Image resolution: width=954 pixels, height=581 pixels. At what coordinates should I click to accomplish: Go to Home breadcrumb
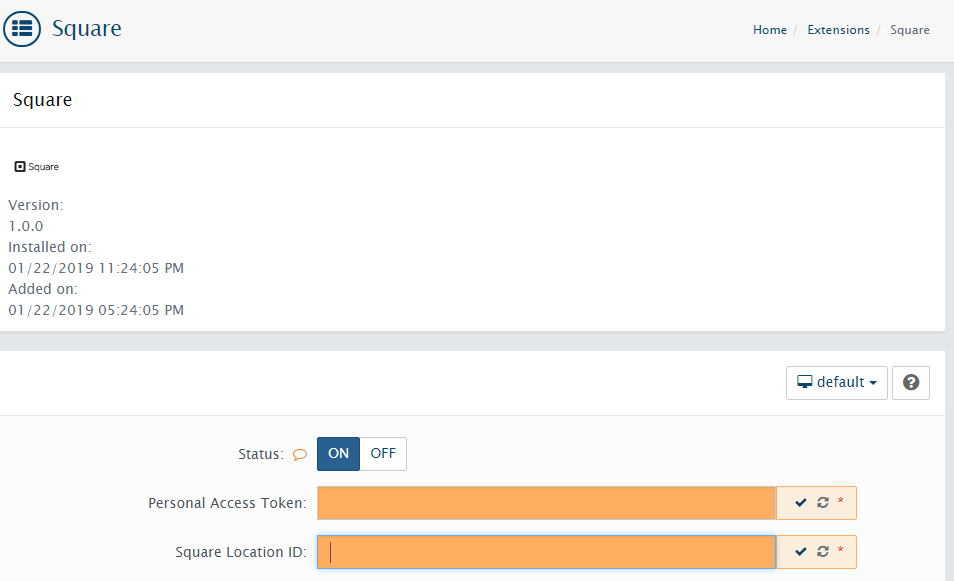point(770,30)
